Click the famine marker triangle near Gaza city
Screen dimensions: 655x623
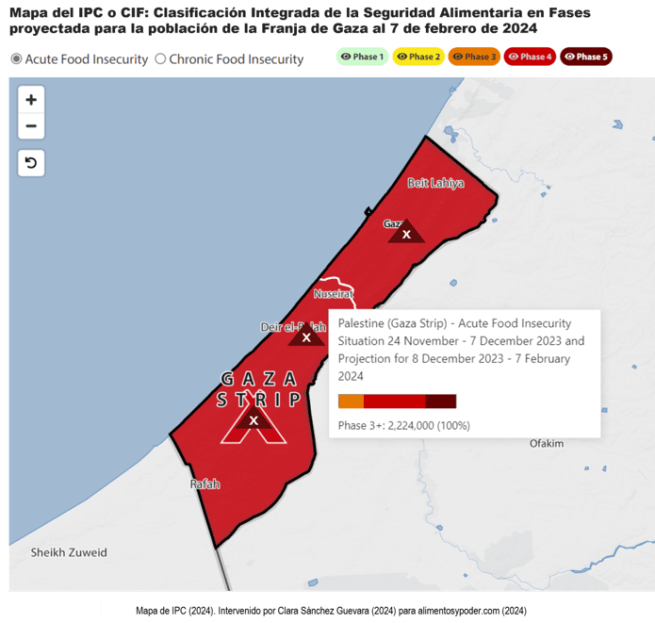(x=405, y=233)
